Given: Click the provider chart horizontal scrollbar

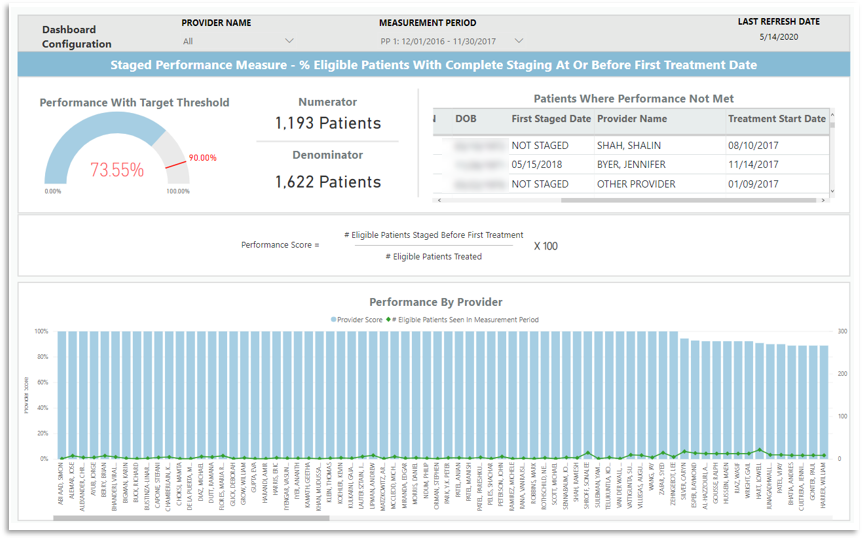Looking at the screenshot, I should coord(190,518).
